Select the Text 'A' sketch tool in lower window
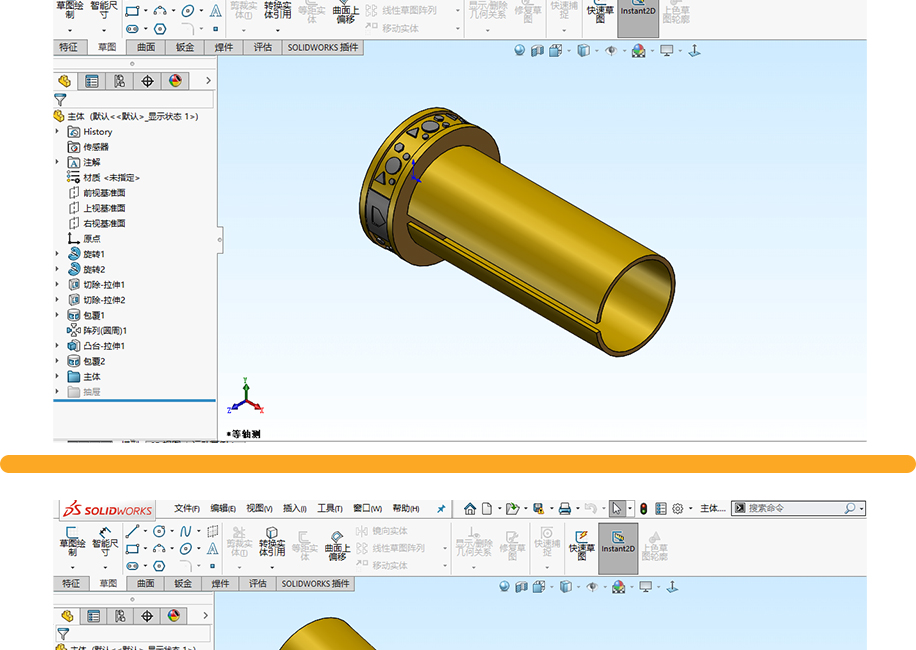 (x=212, y=548)
